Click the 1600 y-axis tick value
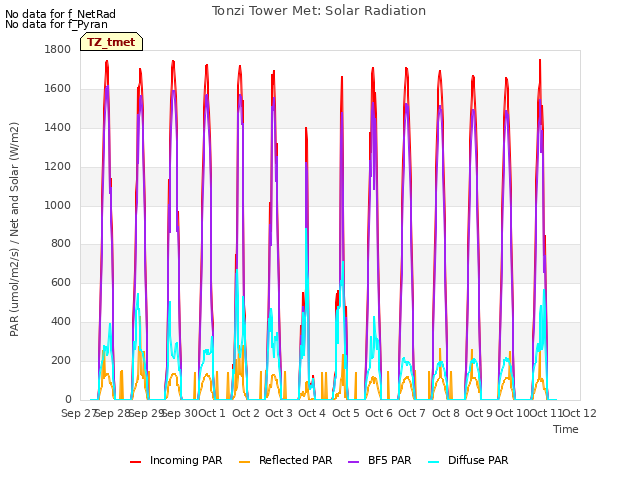 [58, 88]
